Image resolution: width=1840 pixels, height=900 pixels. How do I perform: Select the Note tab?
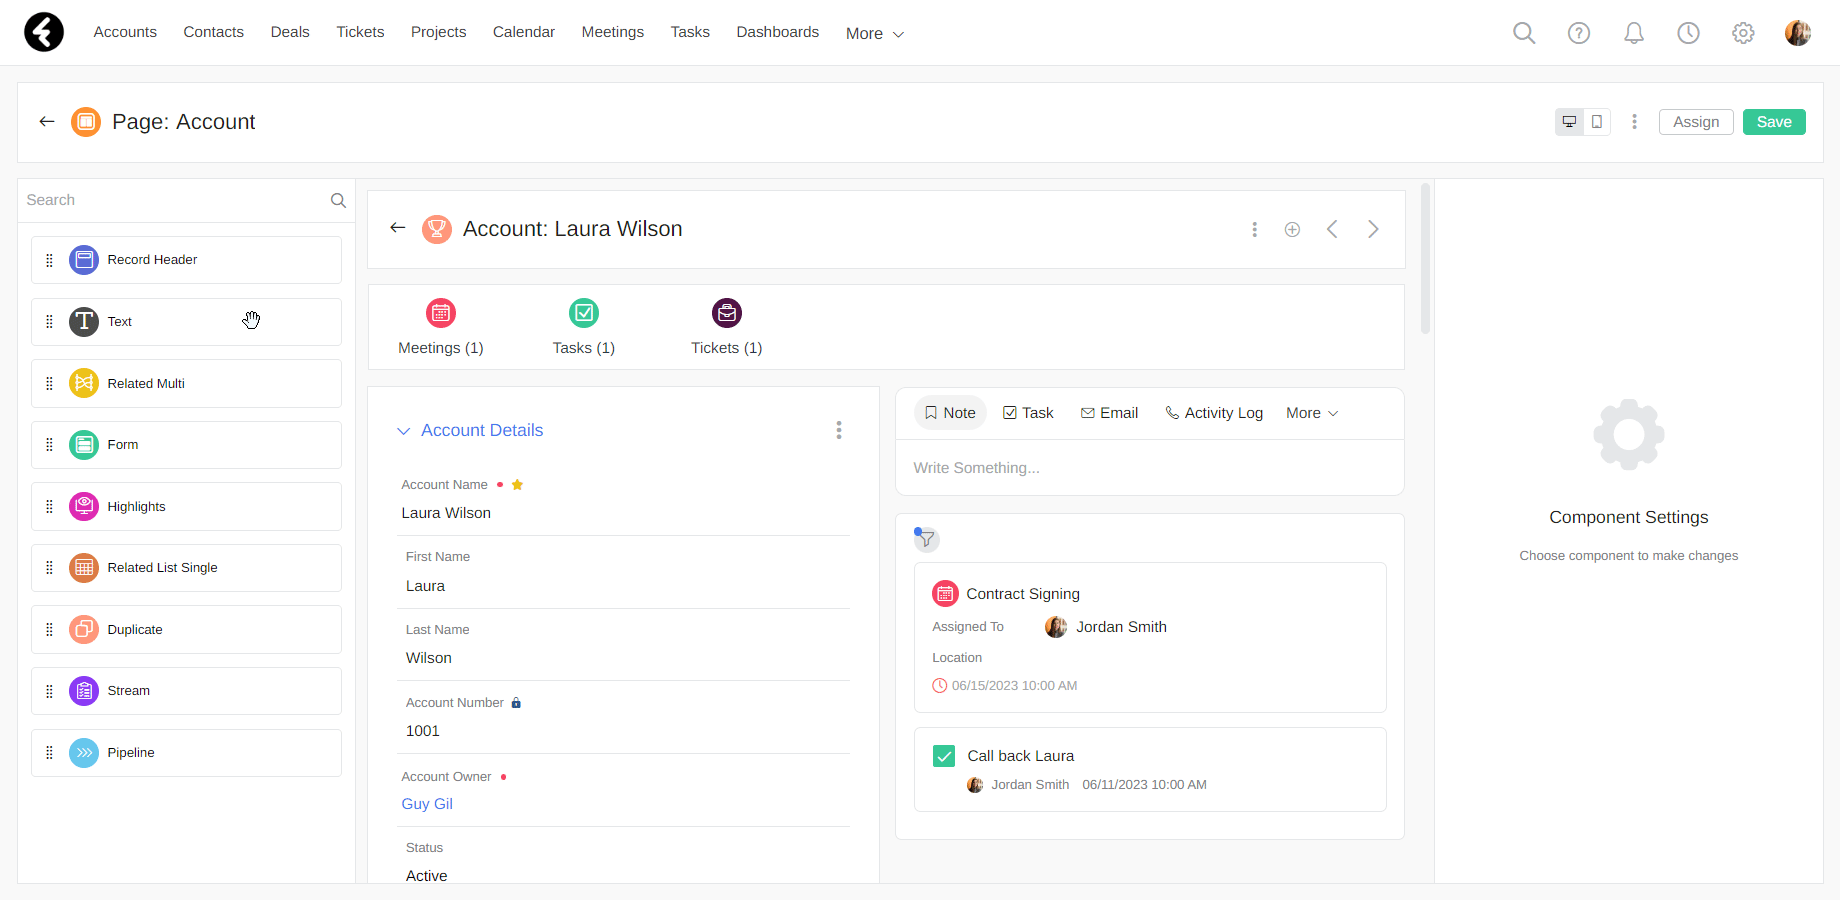click(x=950, y=413)
